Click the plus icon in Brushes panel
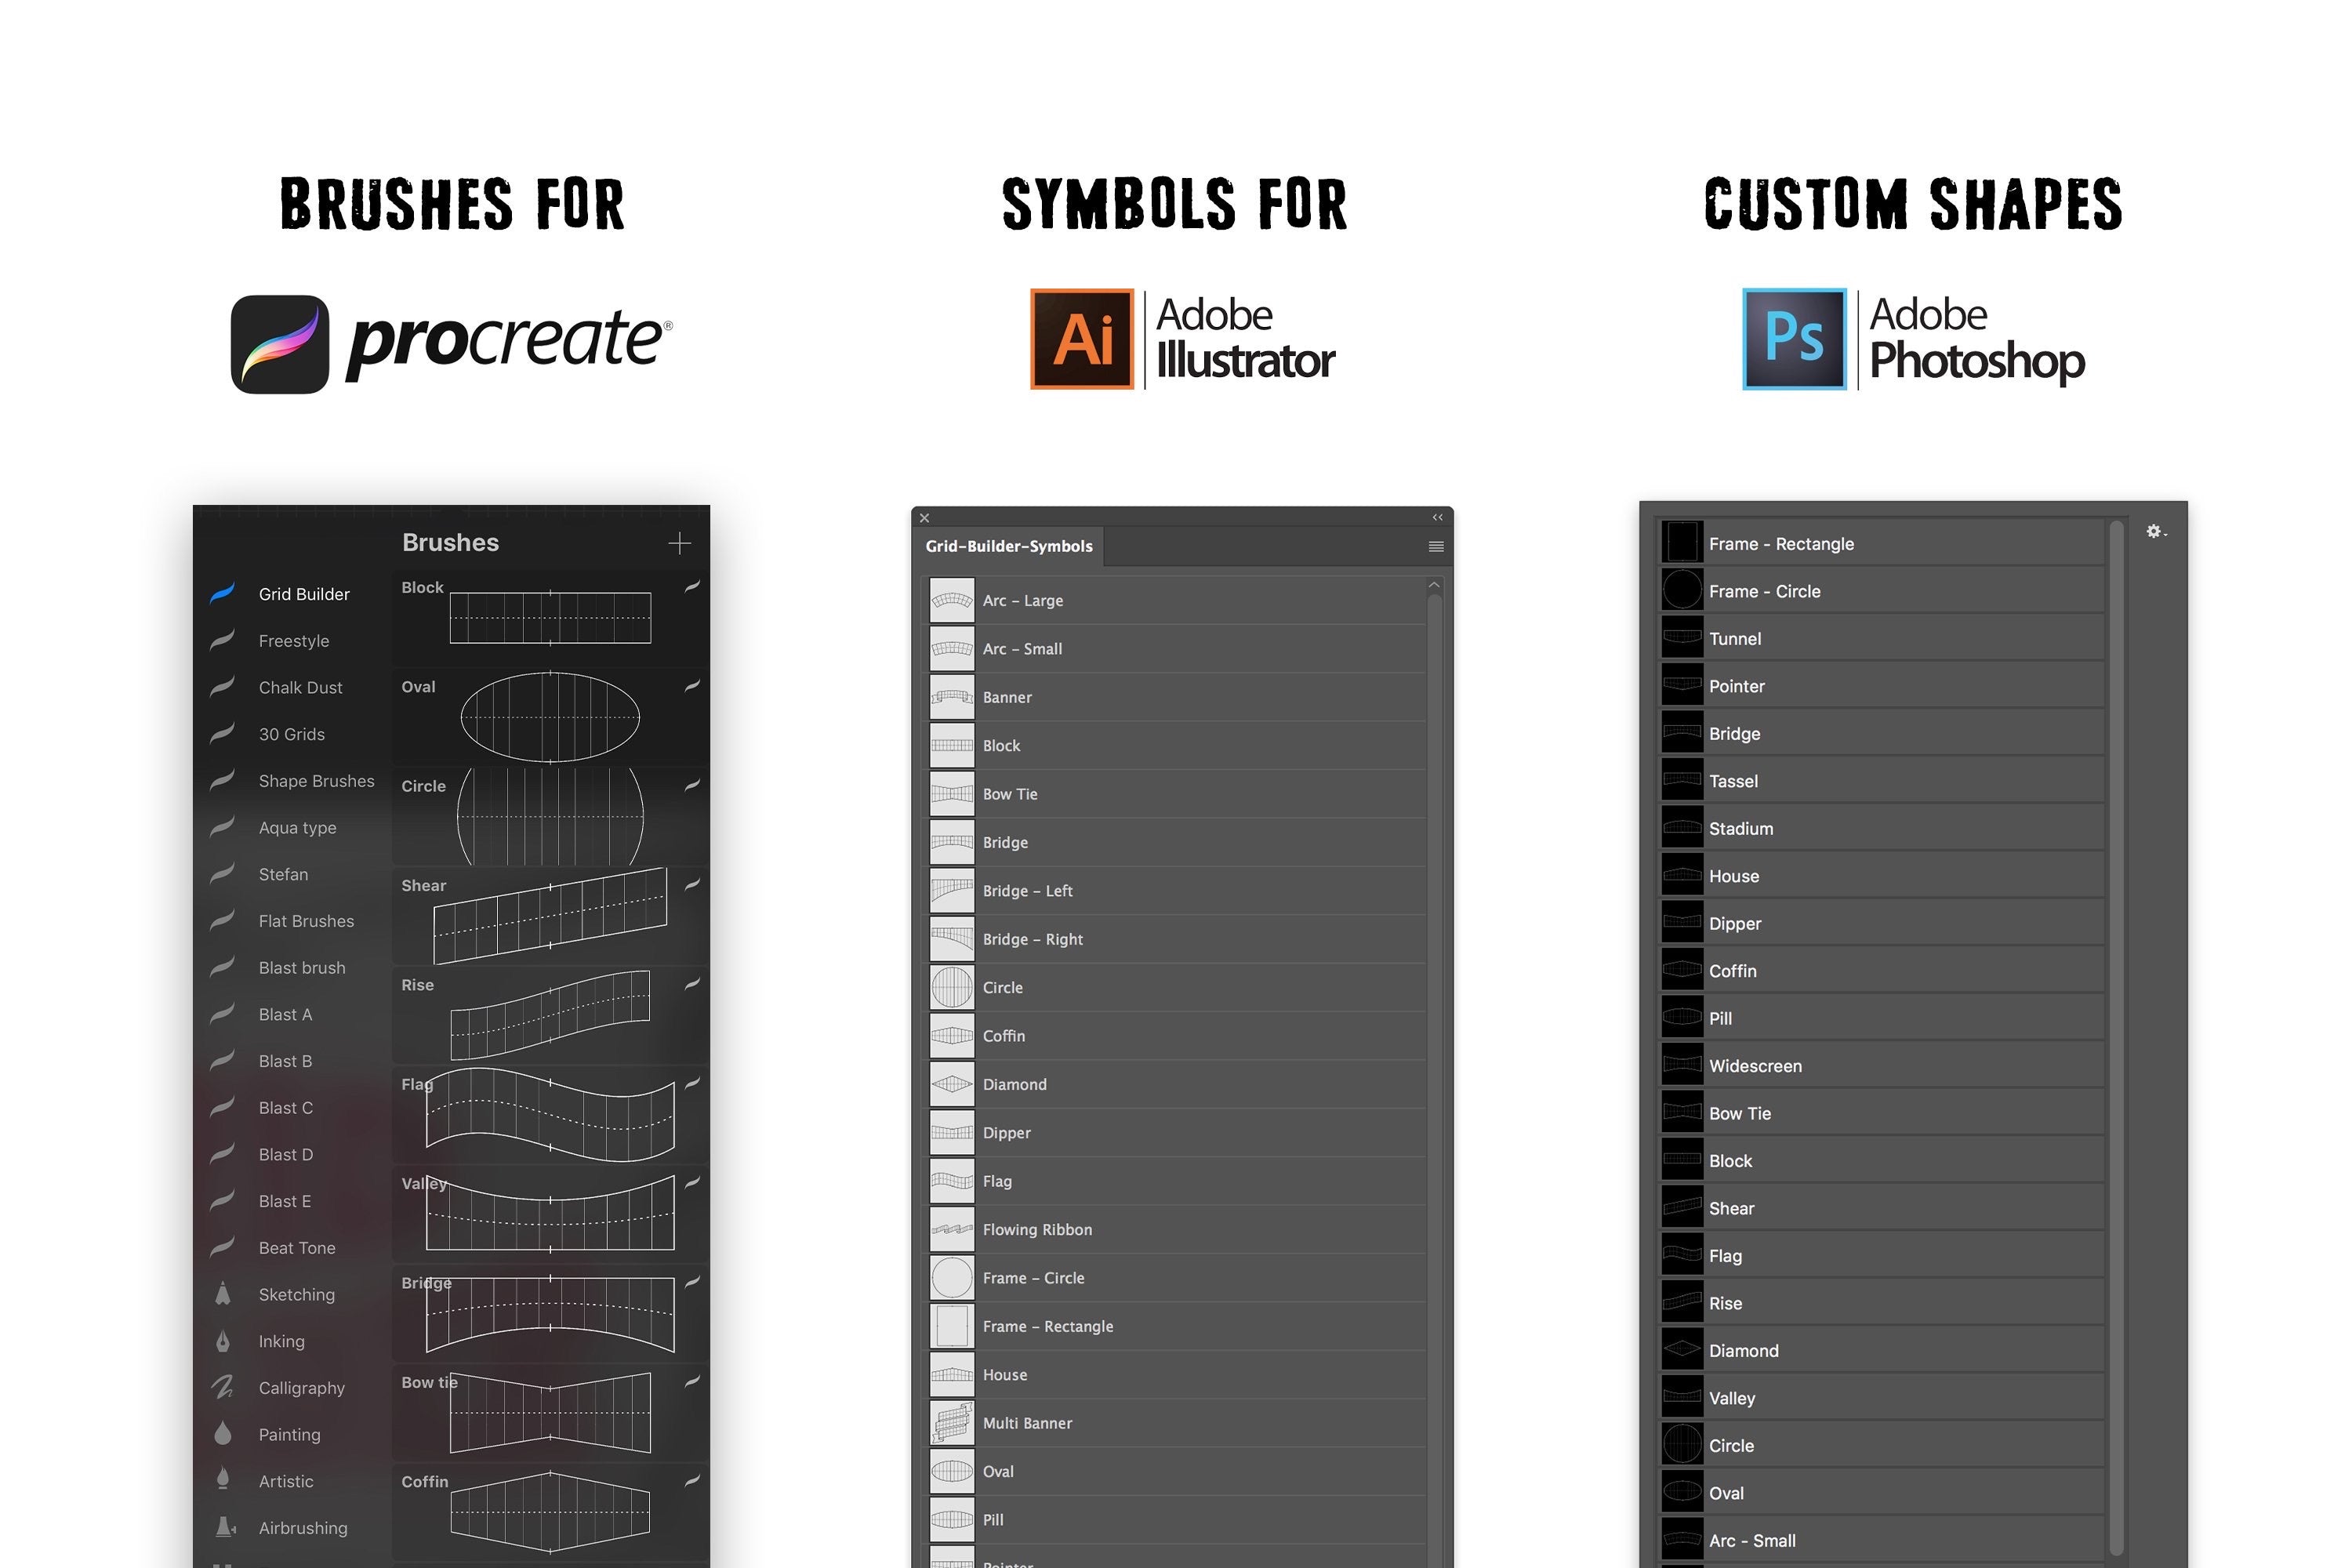The image size is (2352, 1568). 679,543
